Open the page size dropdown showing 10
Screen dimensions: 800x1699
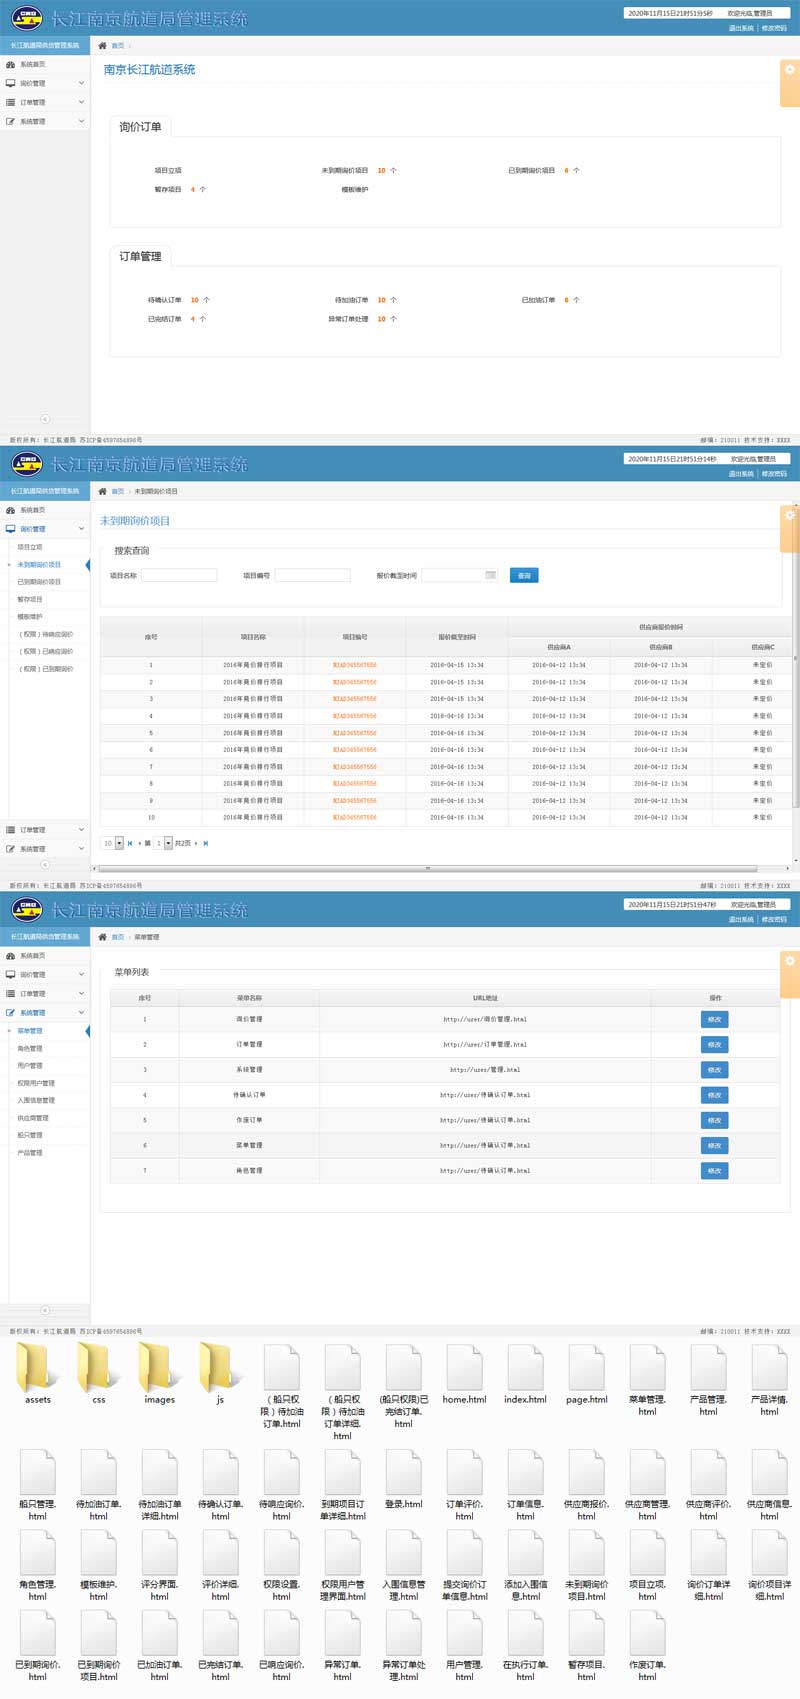pyautogui.click(x=119, y=843)
